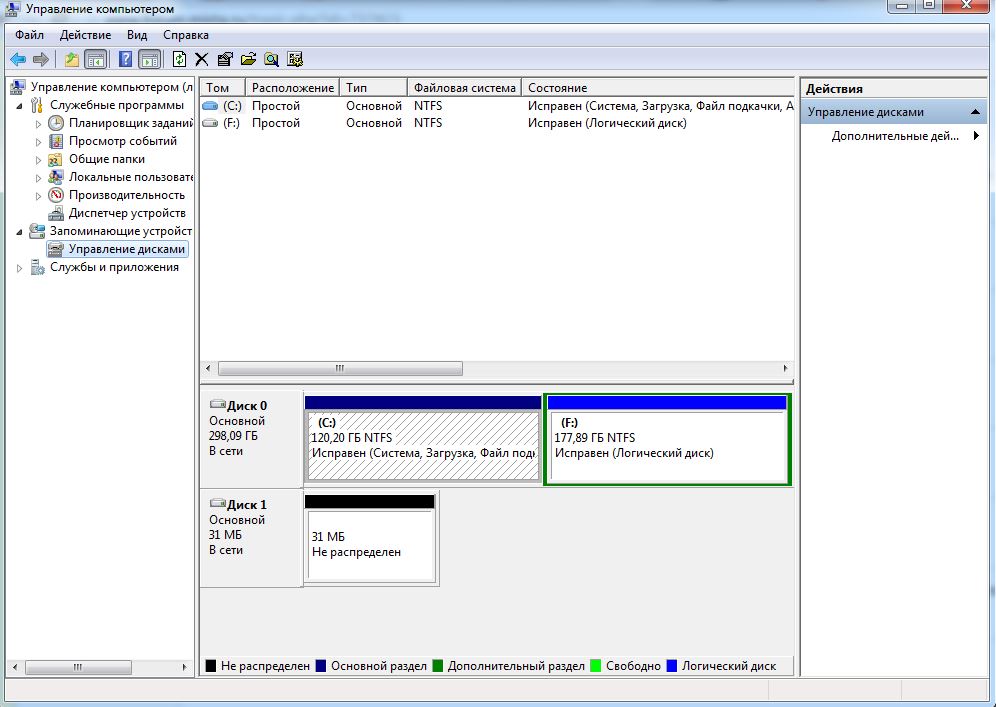This screenshot has width=996, height=707.
Task: Expand the Планировщик заданий tree node
Action: click(39, 124)
